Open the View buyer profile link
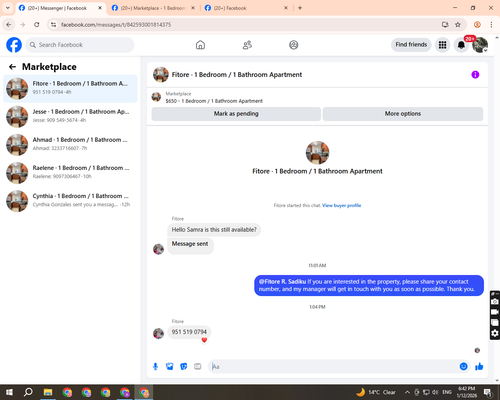The width and height of the screenshot is (500, 400). pyautogui.click(x=341, y=205)
